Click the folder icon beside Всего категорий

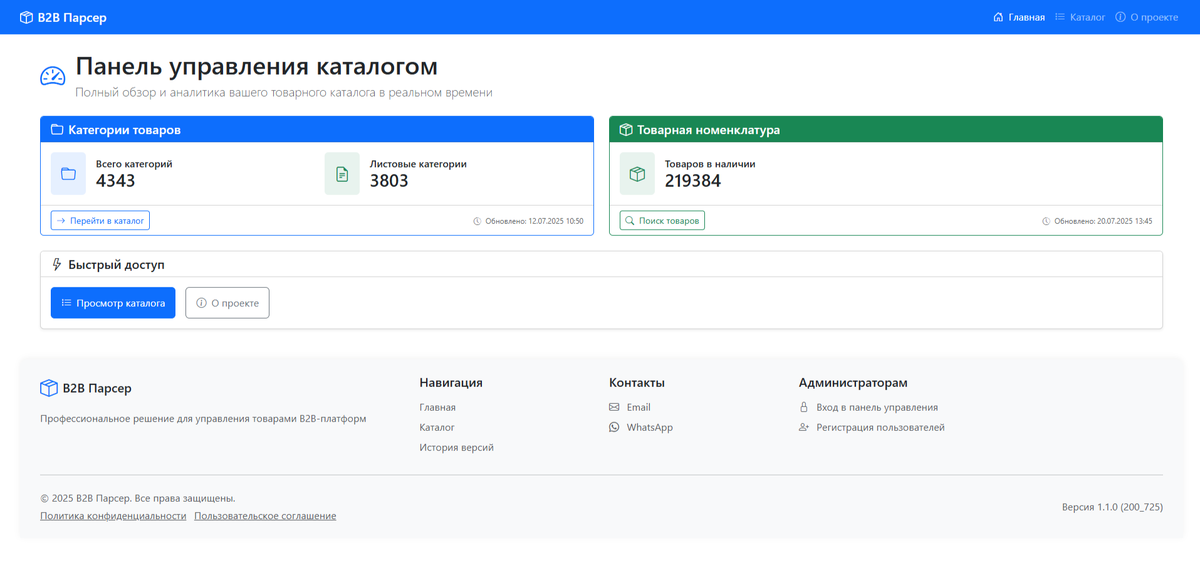tap(68, 173)
